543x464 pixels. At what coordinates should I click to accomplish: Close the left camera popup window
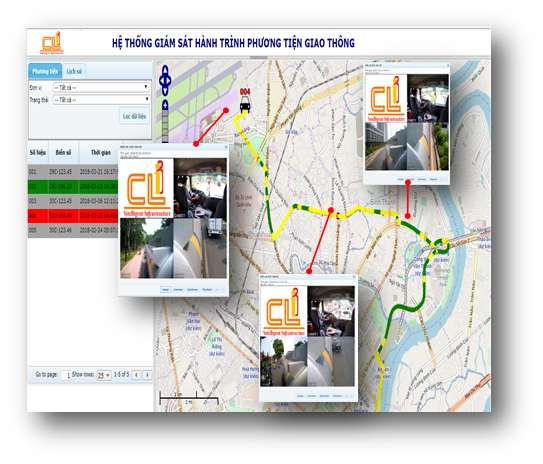[x=226, y=147]
